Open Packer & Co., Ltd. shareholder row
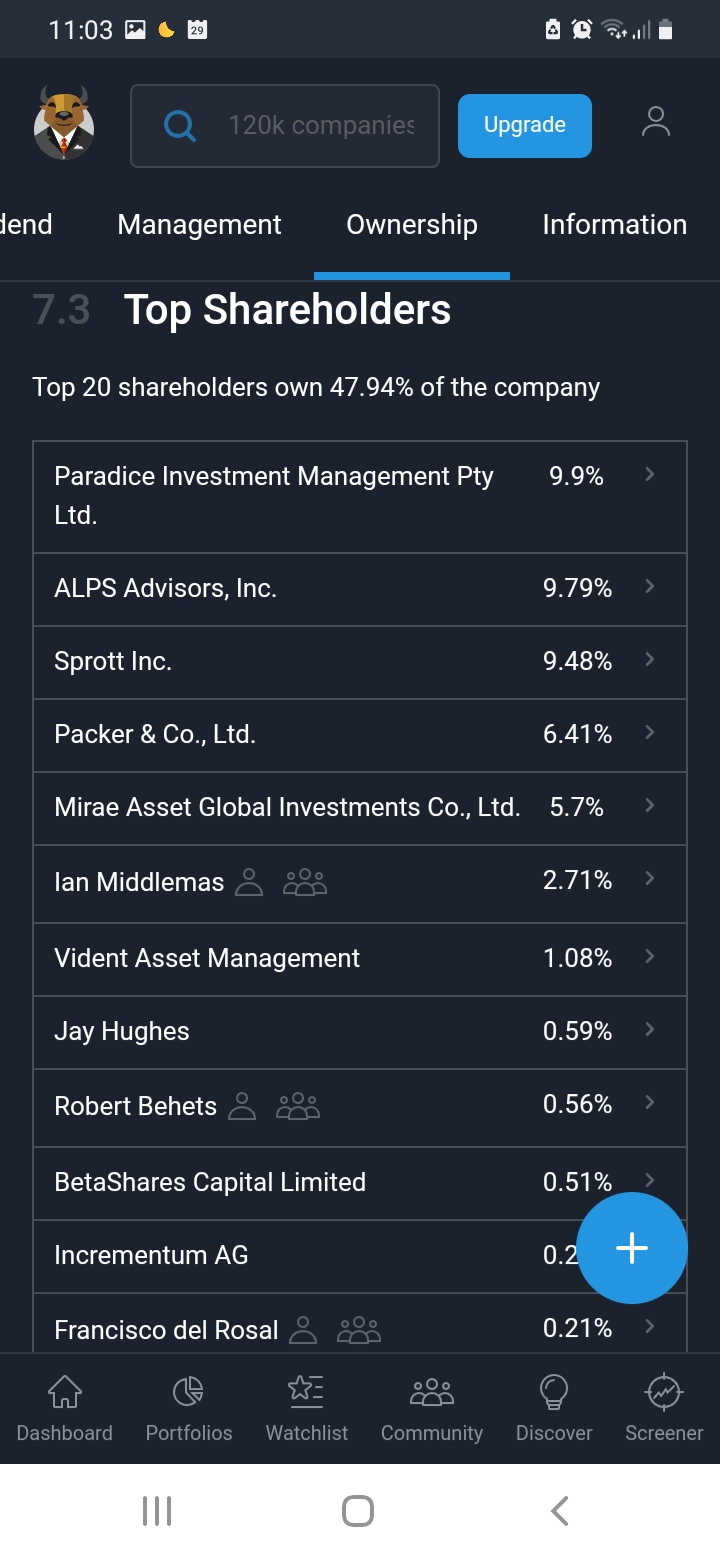The image size is (720, 1560). click(x=360, y=735)
